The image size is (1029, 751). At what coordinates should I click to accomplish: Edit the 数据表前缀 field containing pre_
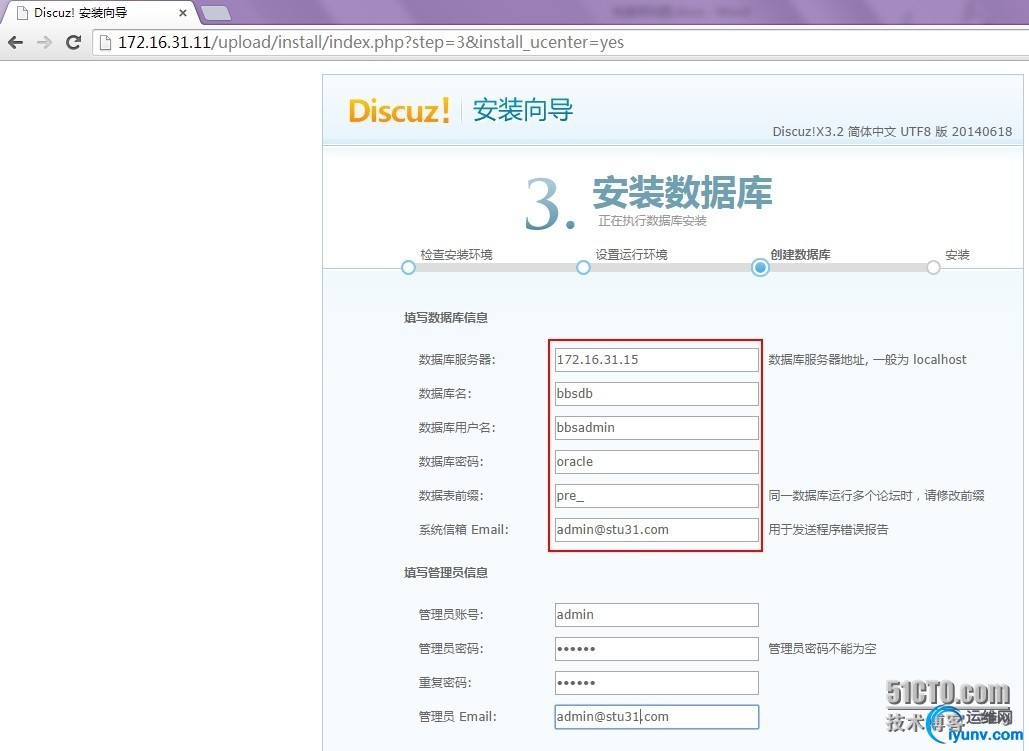[x=656, y=496]
